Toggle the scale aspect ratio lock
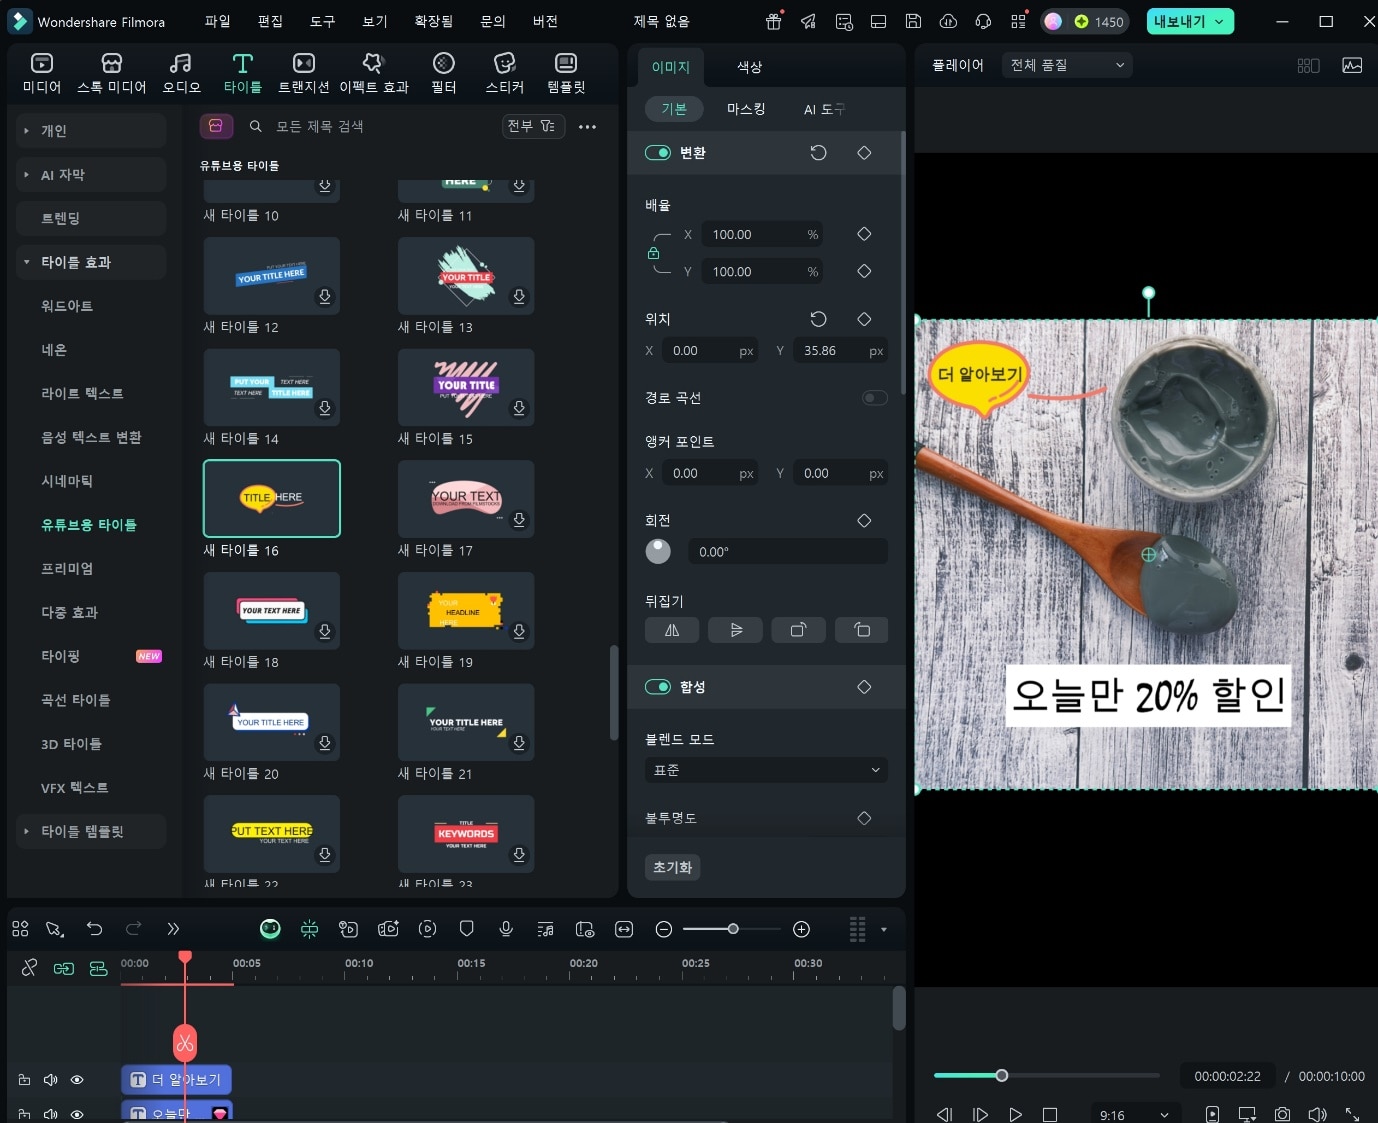Viewport: 1378px width, 1123px height. click(x=653, y=253)
